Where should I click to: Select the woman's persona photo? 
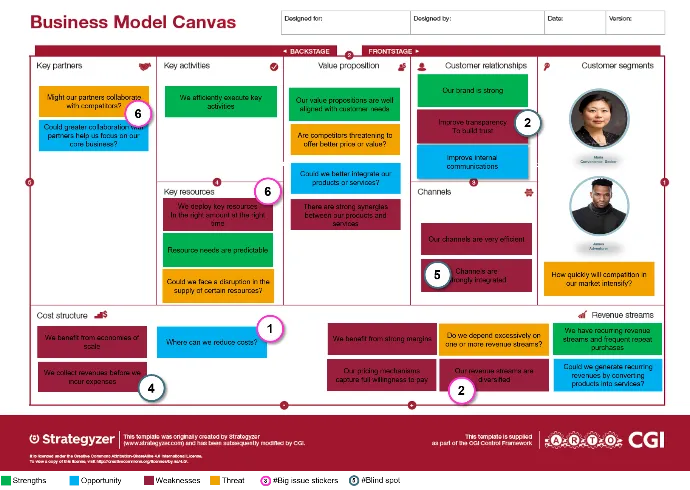598,122
